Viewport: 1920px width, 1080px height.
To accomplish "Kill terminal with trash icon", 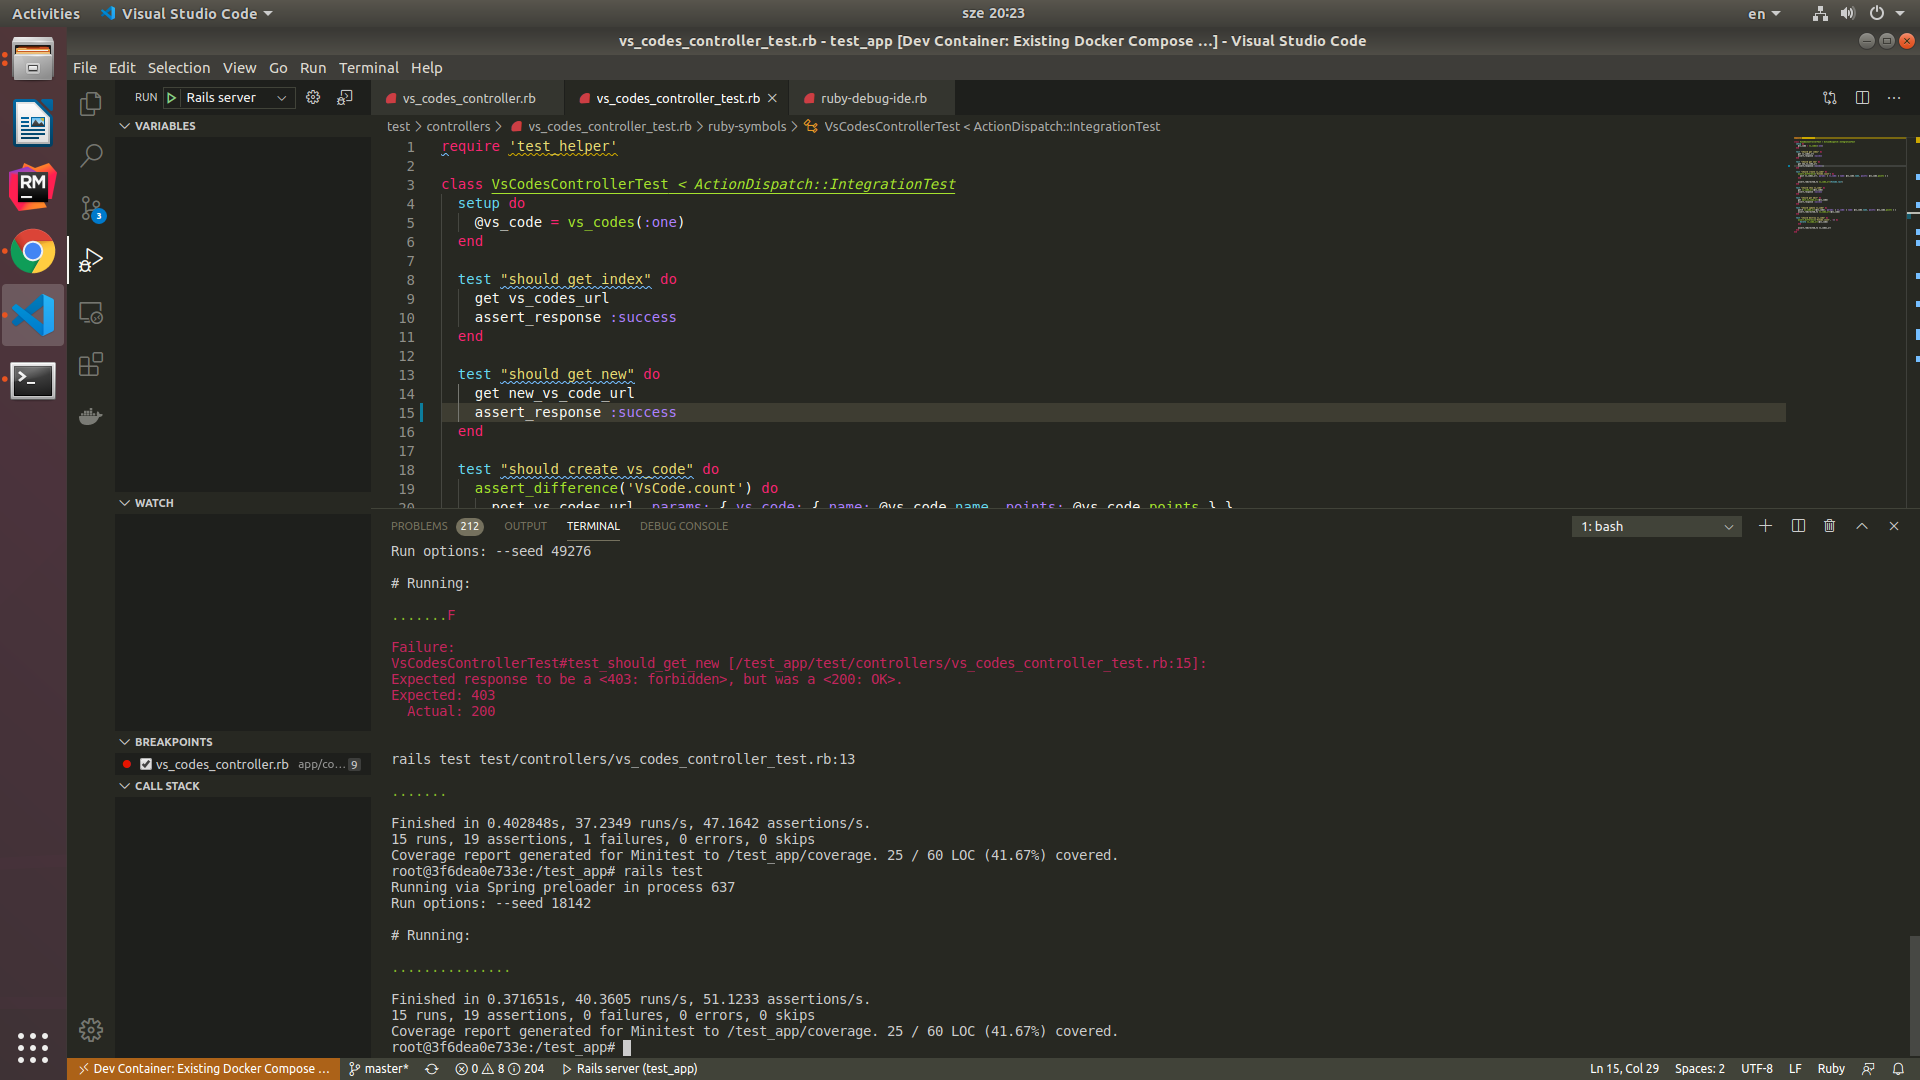I will (1829, 526).
